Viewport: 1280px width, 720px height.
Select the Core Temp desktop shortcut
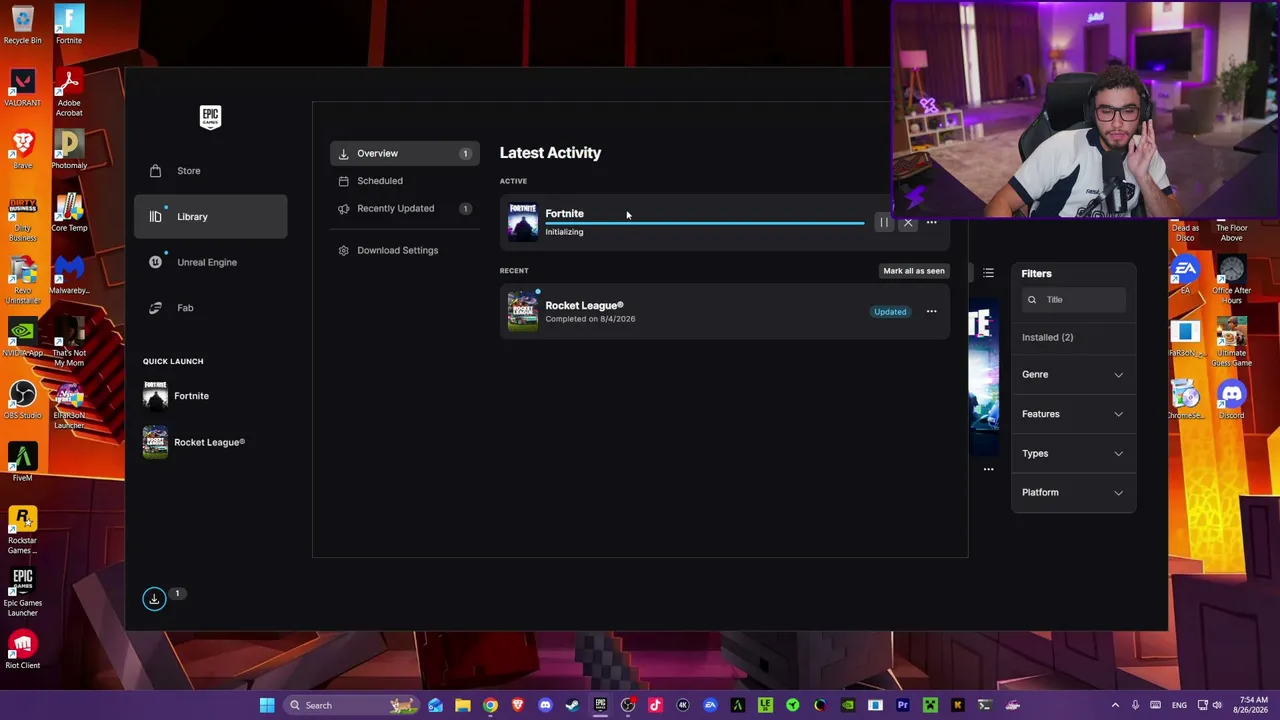point(69,214)
